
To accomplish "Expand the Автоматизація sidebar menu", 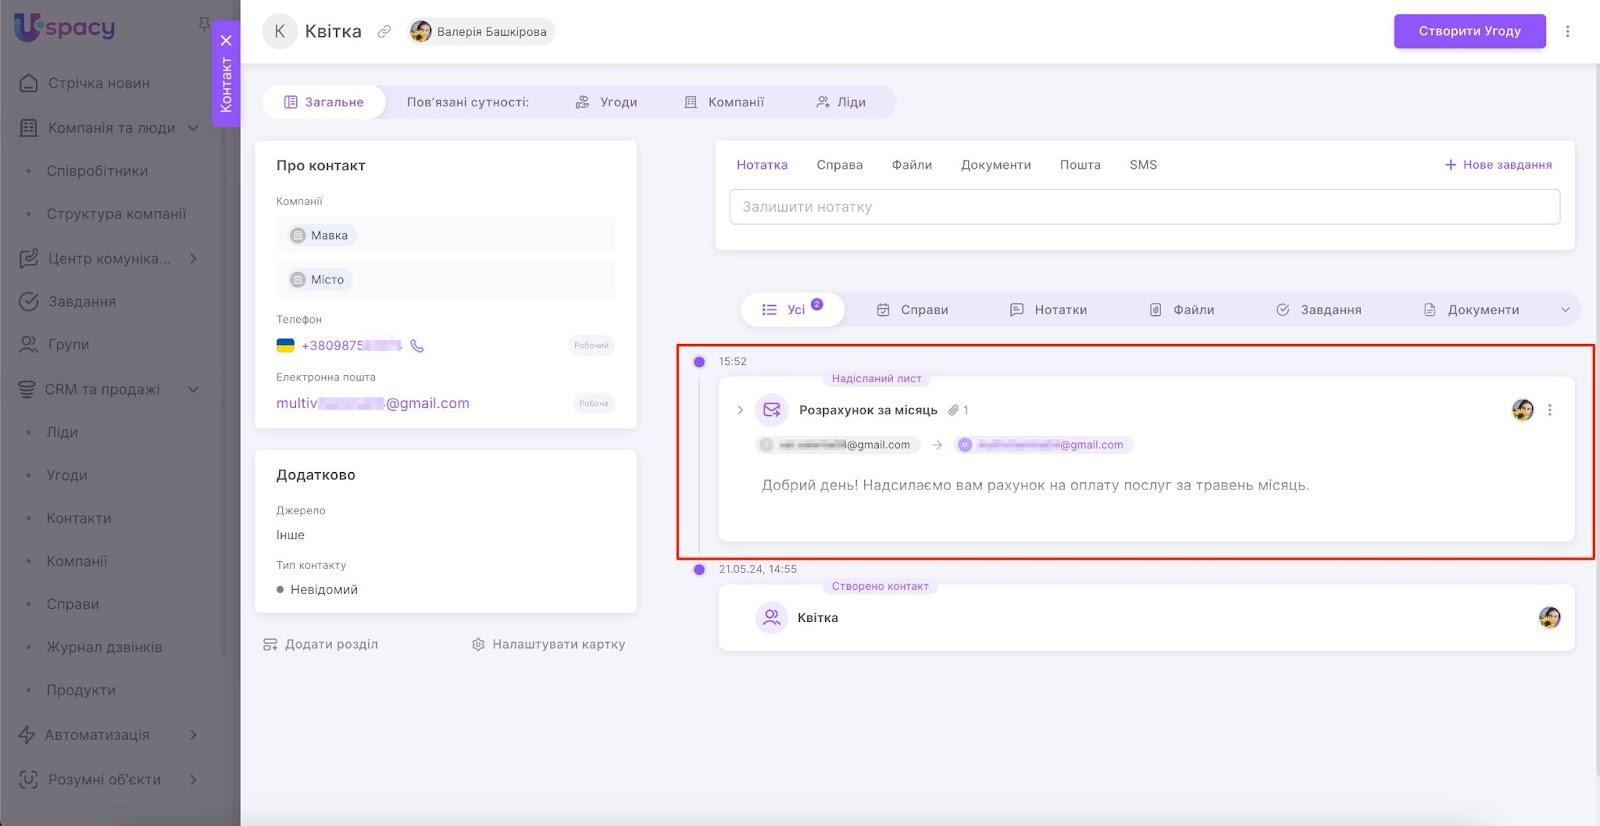I will pyautogui.click(x=193, y=735).
